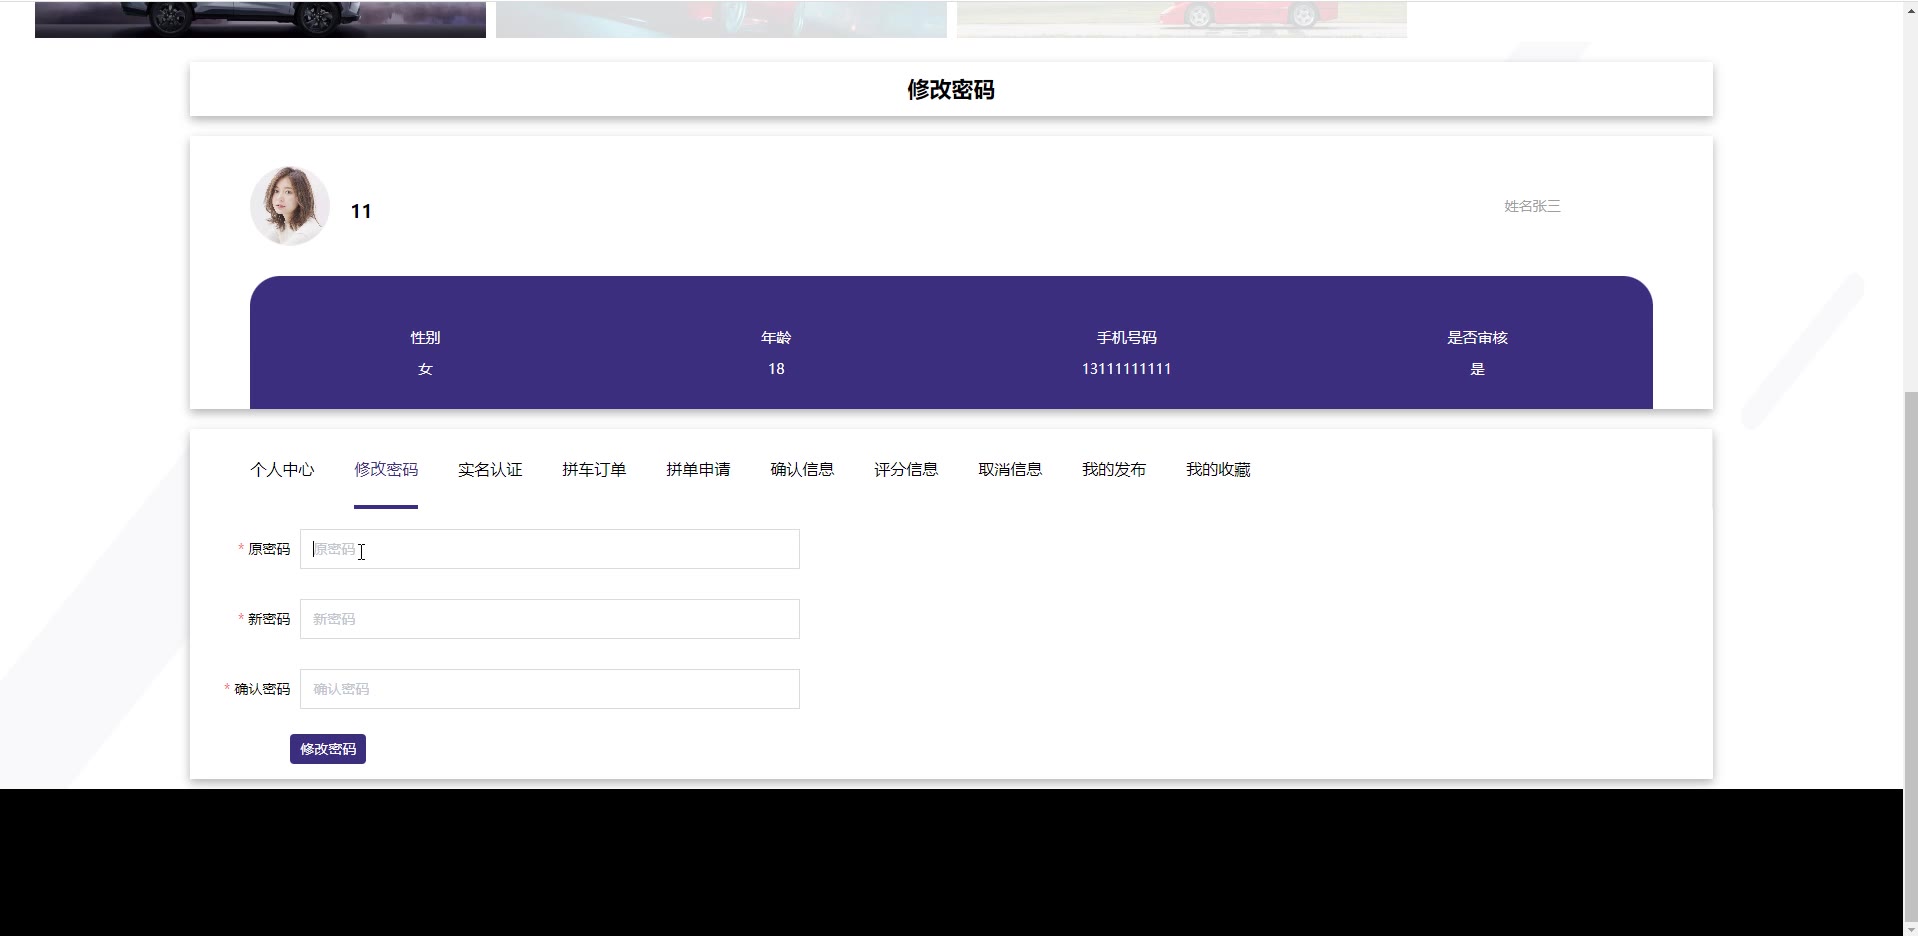Select the 修改密码 tab
Screen dimensions: 1918x936
[386, 469]
